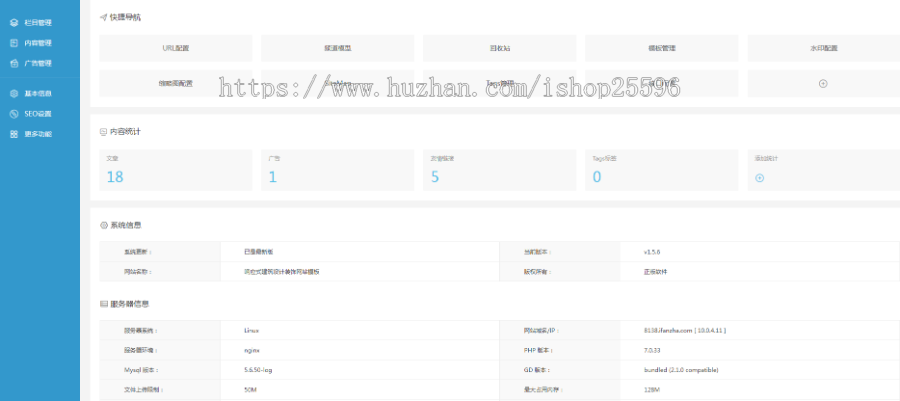Click the 内容统计 heading

click(125, 131)
